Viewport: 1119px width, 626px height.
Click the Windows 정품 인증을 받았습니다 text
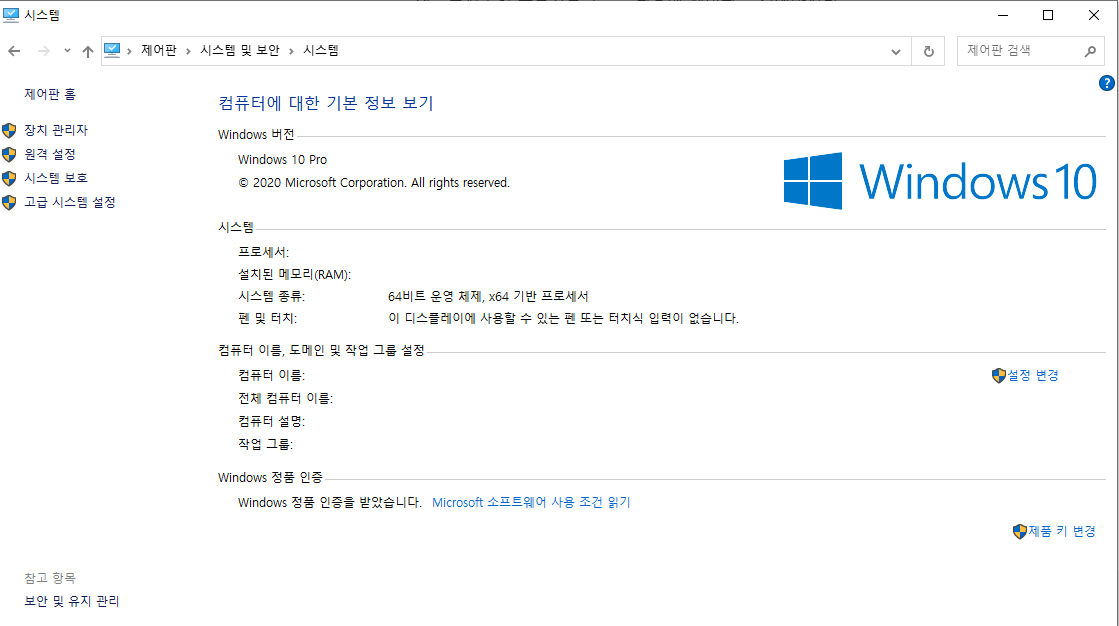pos(330,503)
